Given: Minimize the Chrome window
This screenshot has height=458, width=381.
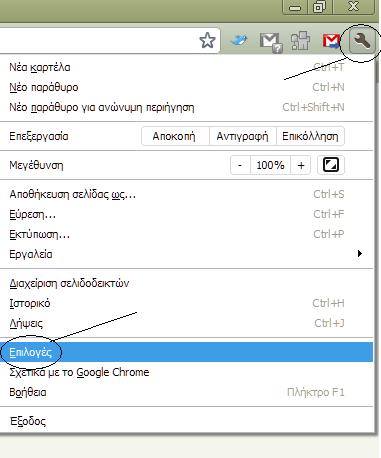Looking at the screenshot, I should [x=295, y=7].
